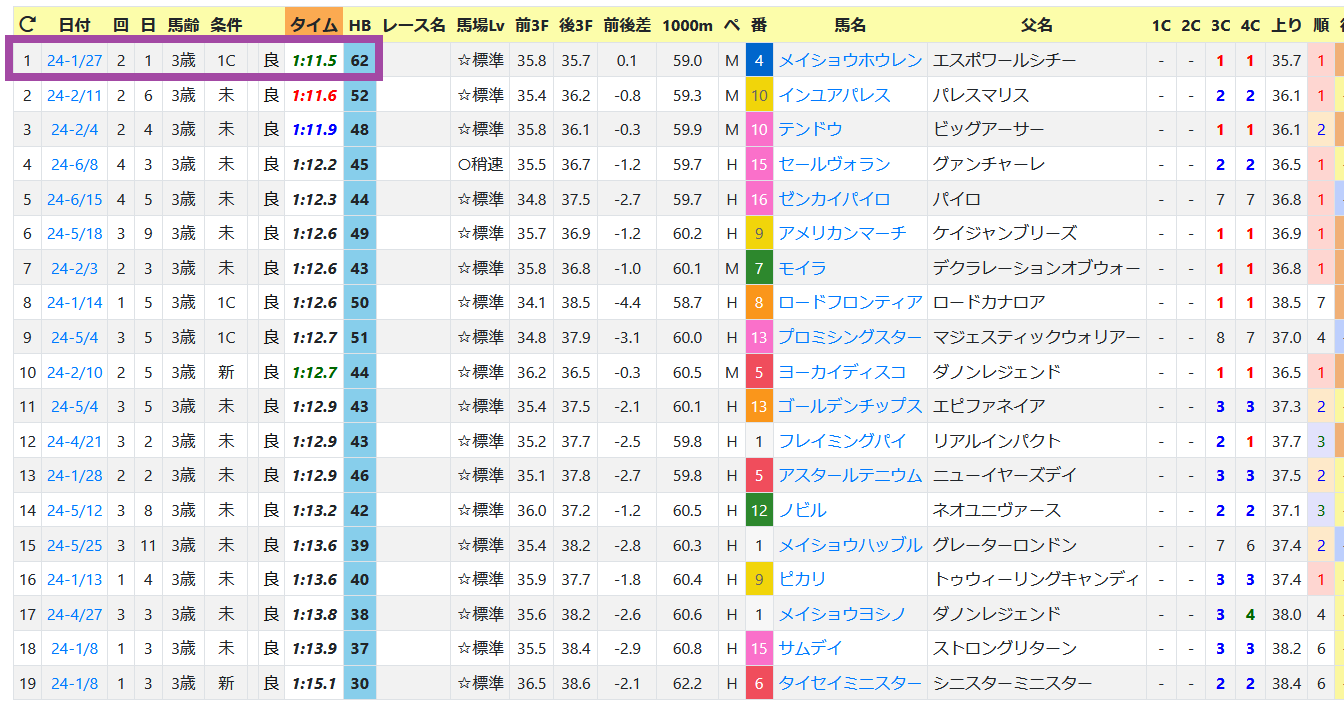Click the ○稍速 track level cell

click(480, 165)
